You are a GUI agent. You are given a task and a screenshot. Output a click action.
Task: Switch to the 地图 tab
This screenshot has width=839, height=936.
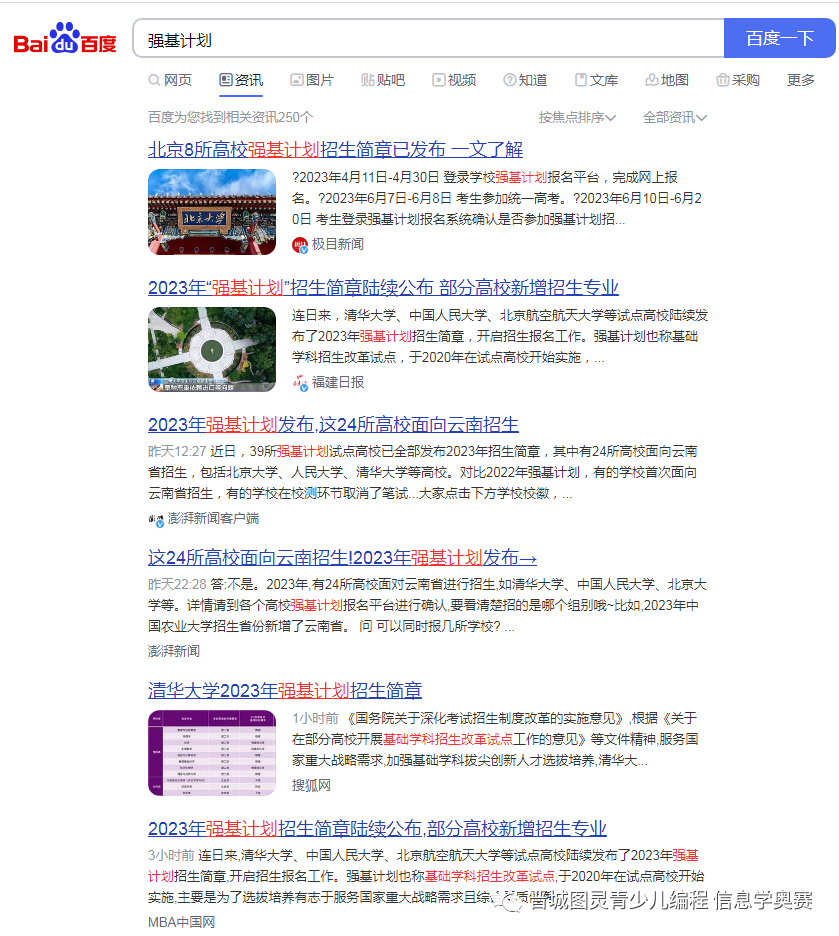(x=667, y=80)
